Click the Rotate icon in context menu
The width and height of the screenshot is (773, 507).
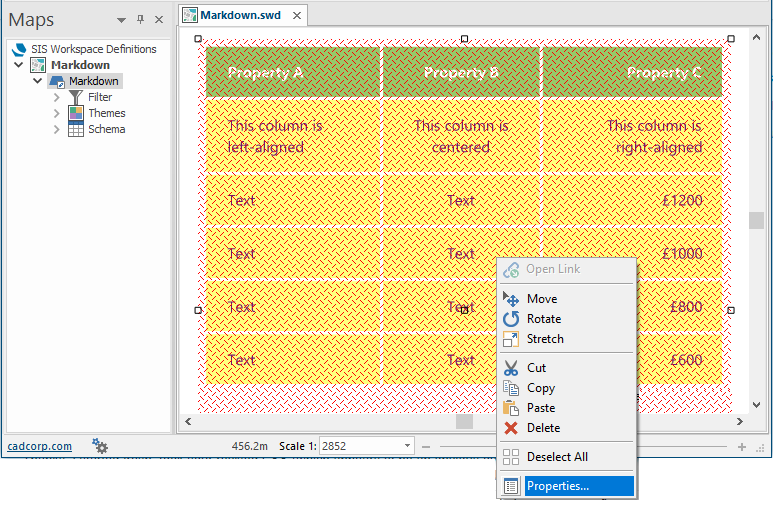pos(511,319)
